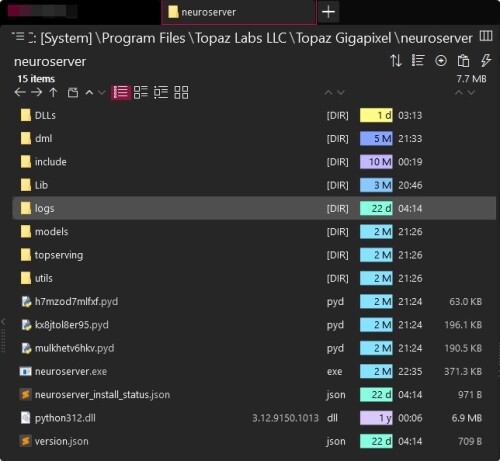
Task: Go back with the left arrow
Action: click(20, 92)
